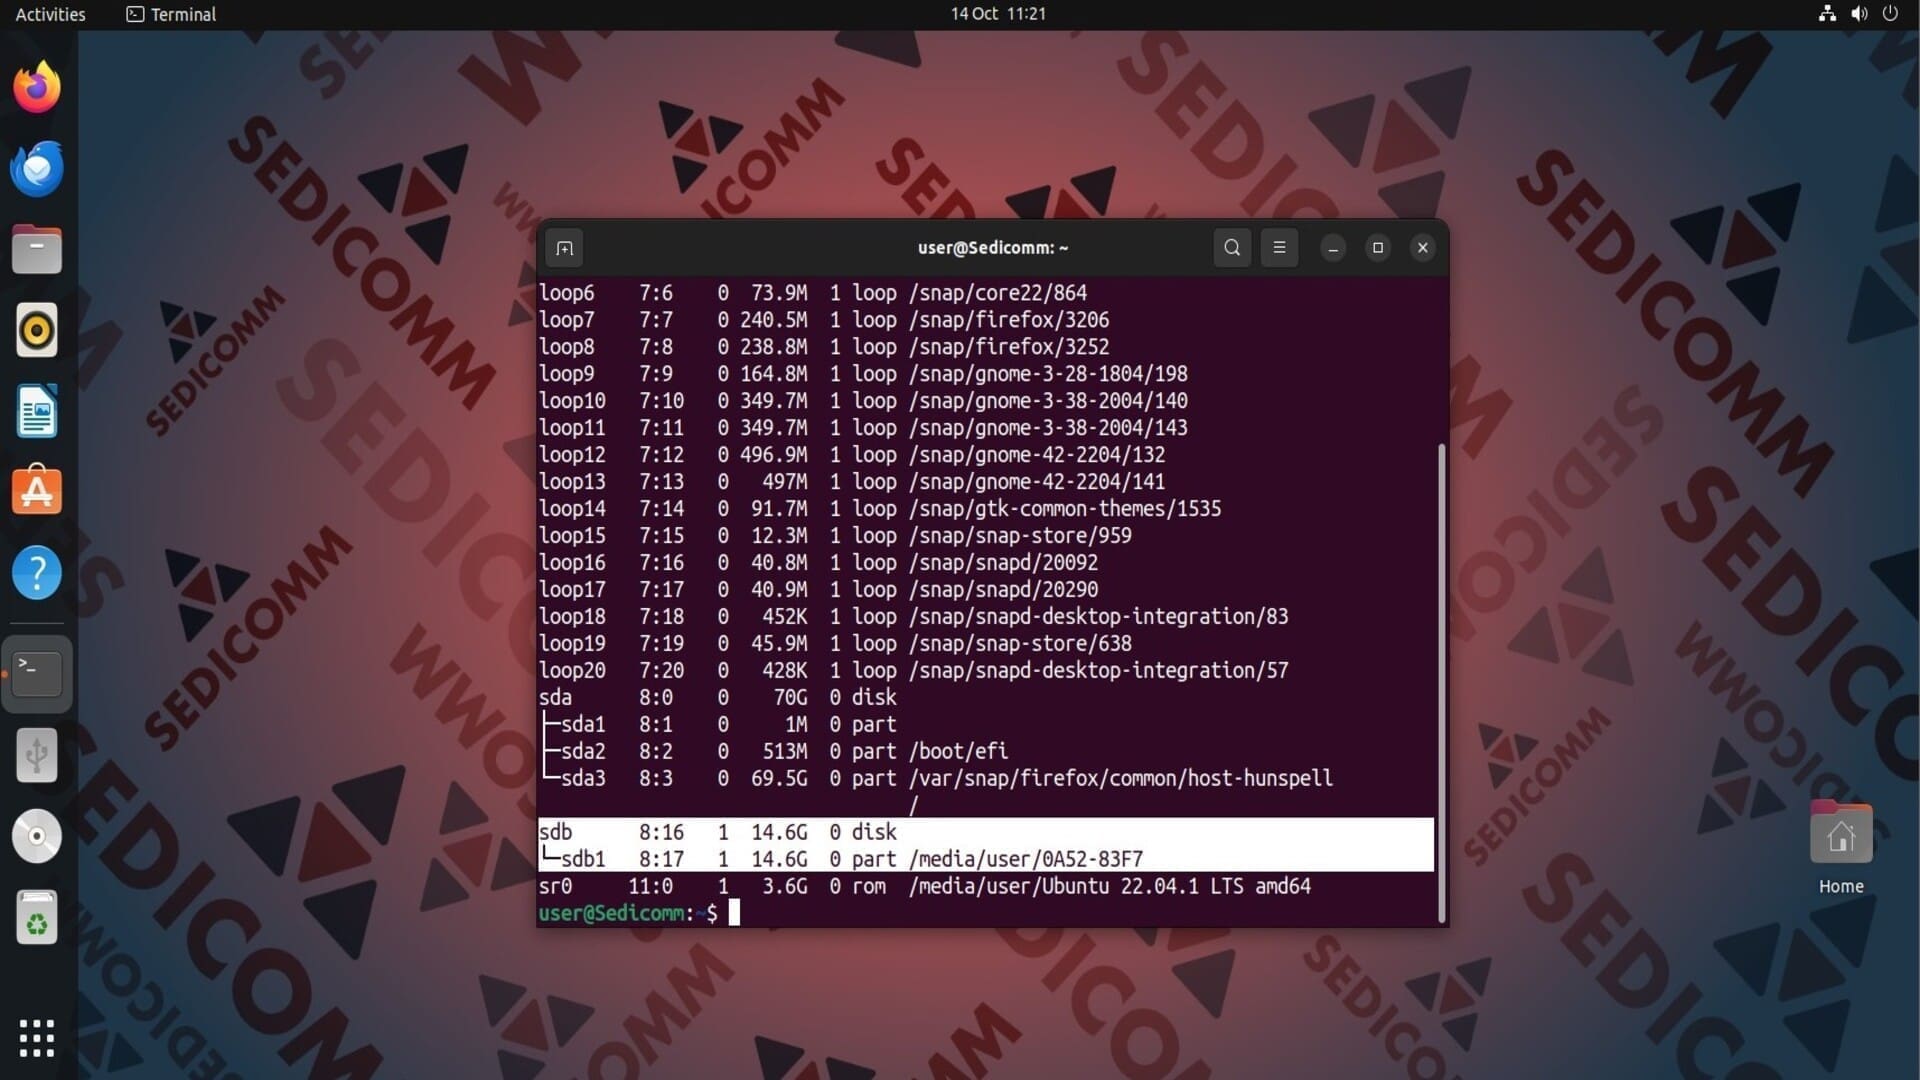This screenshot has width=1920, height=1080.
Task: Click the sda 70G disk row
Action: pyautogui.click(x=718, y=697)
